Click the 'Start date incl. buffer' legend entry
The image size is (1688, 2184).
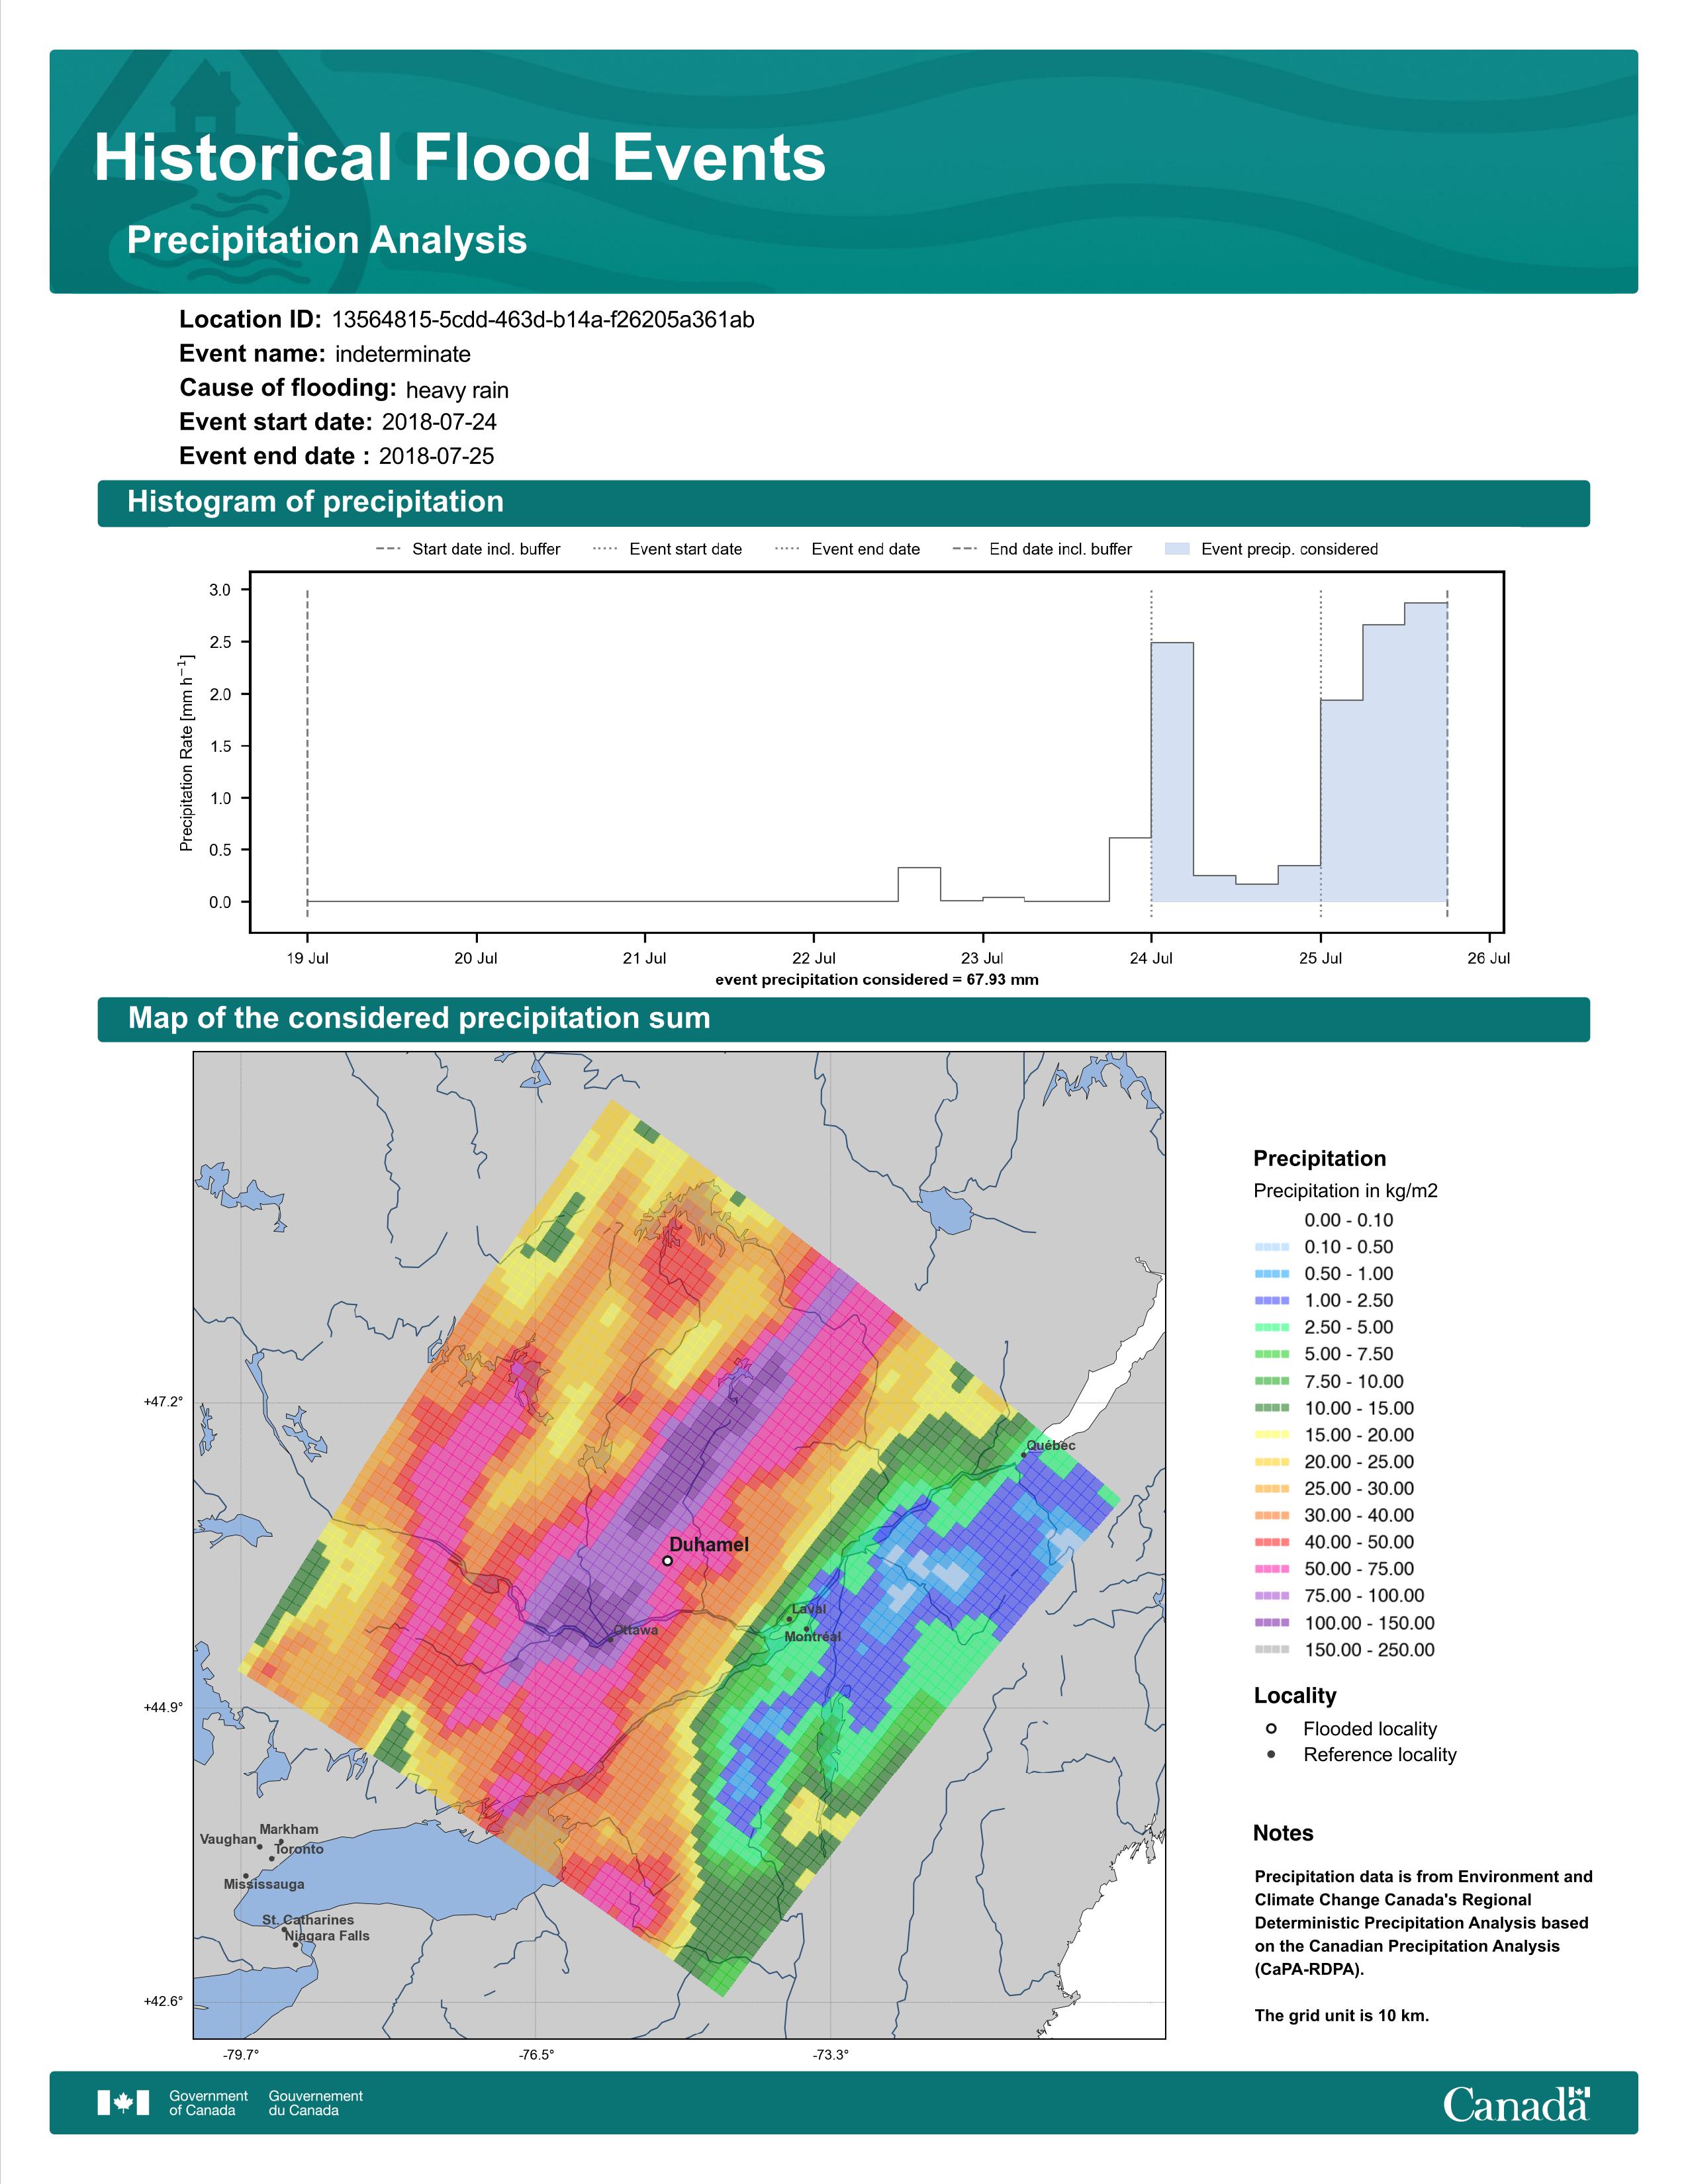(468, 549)
